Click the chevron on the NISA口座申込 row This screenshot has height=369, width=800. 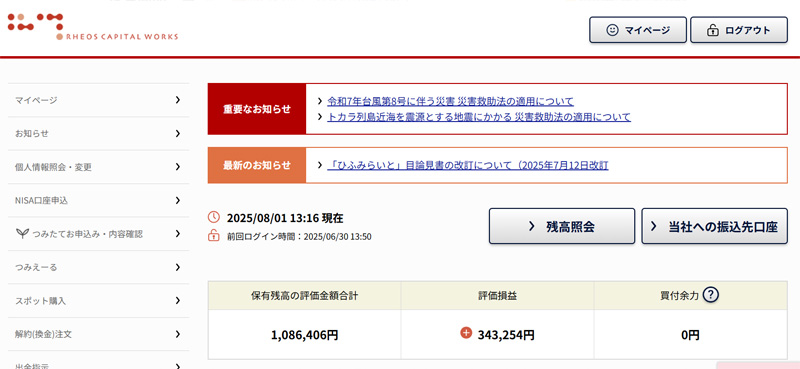(178, 201)
